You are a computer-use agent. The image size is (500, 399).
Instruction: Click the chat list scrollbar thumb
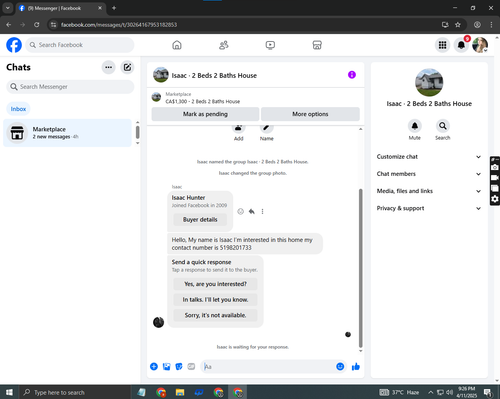coord(137,132)
